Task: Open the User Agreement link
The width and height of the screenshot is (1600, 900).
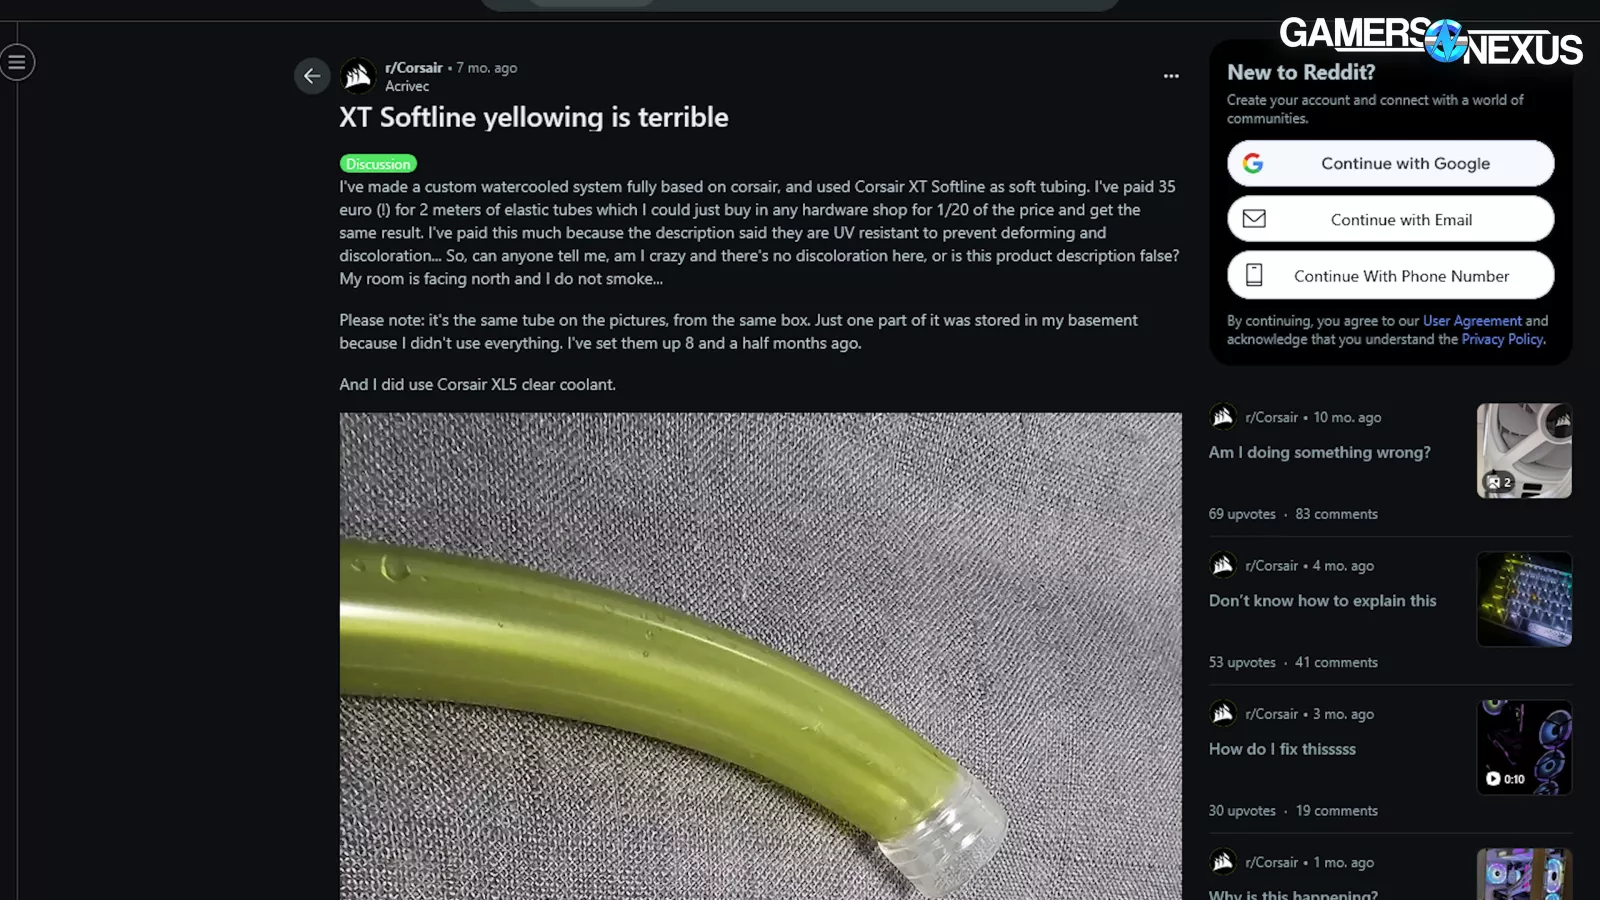Action: point(1472,321)
